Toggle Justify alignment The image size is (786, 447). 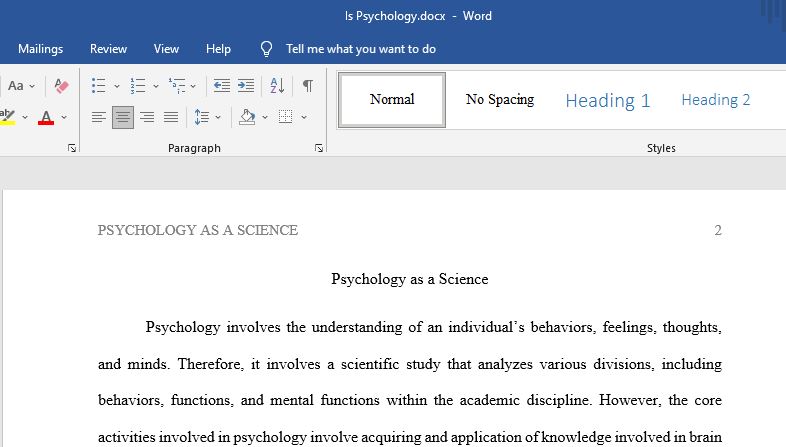(171, 117)
